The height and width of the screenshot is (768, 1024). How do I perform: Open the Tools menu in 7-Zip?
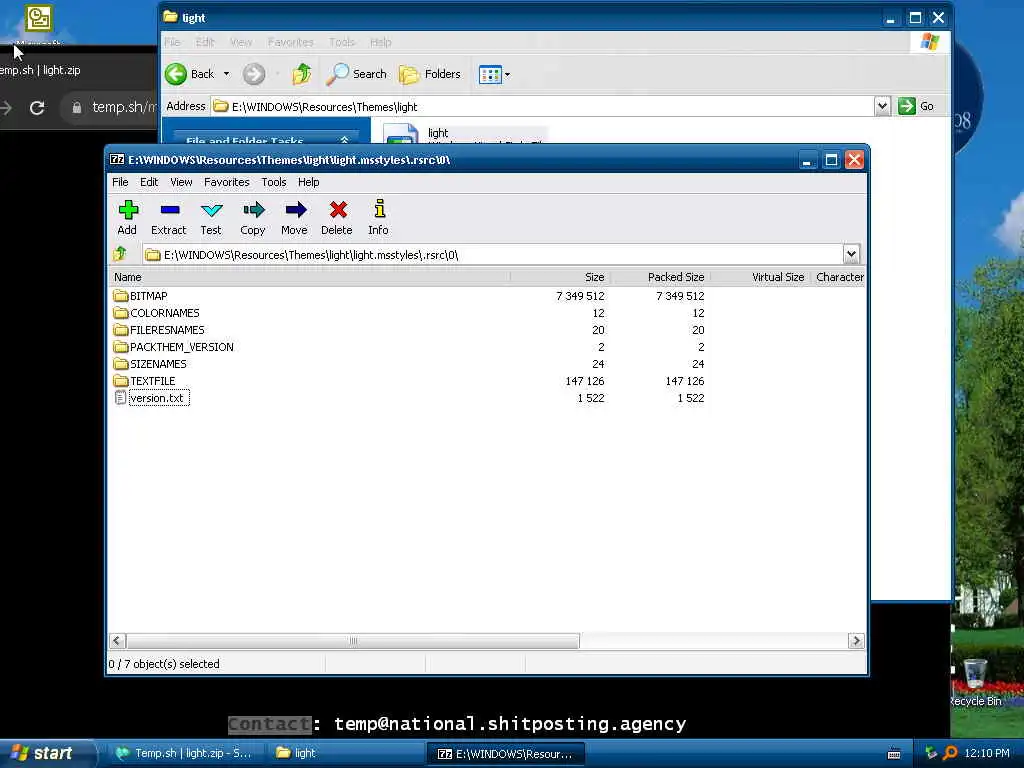point(274,182)
